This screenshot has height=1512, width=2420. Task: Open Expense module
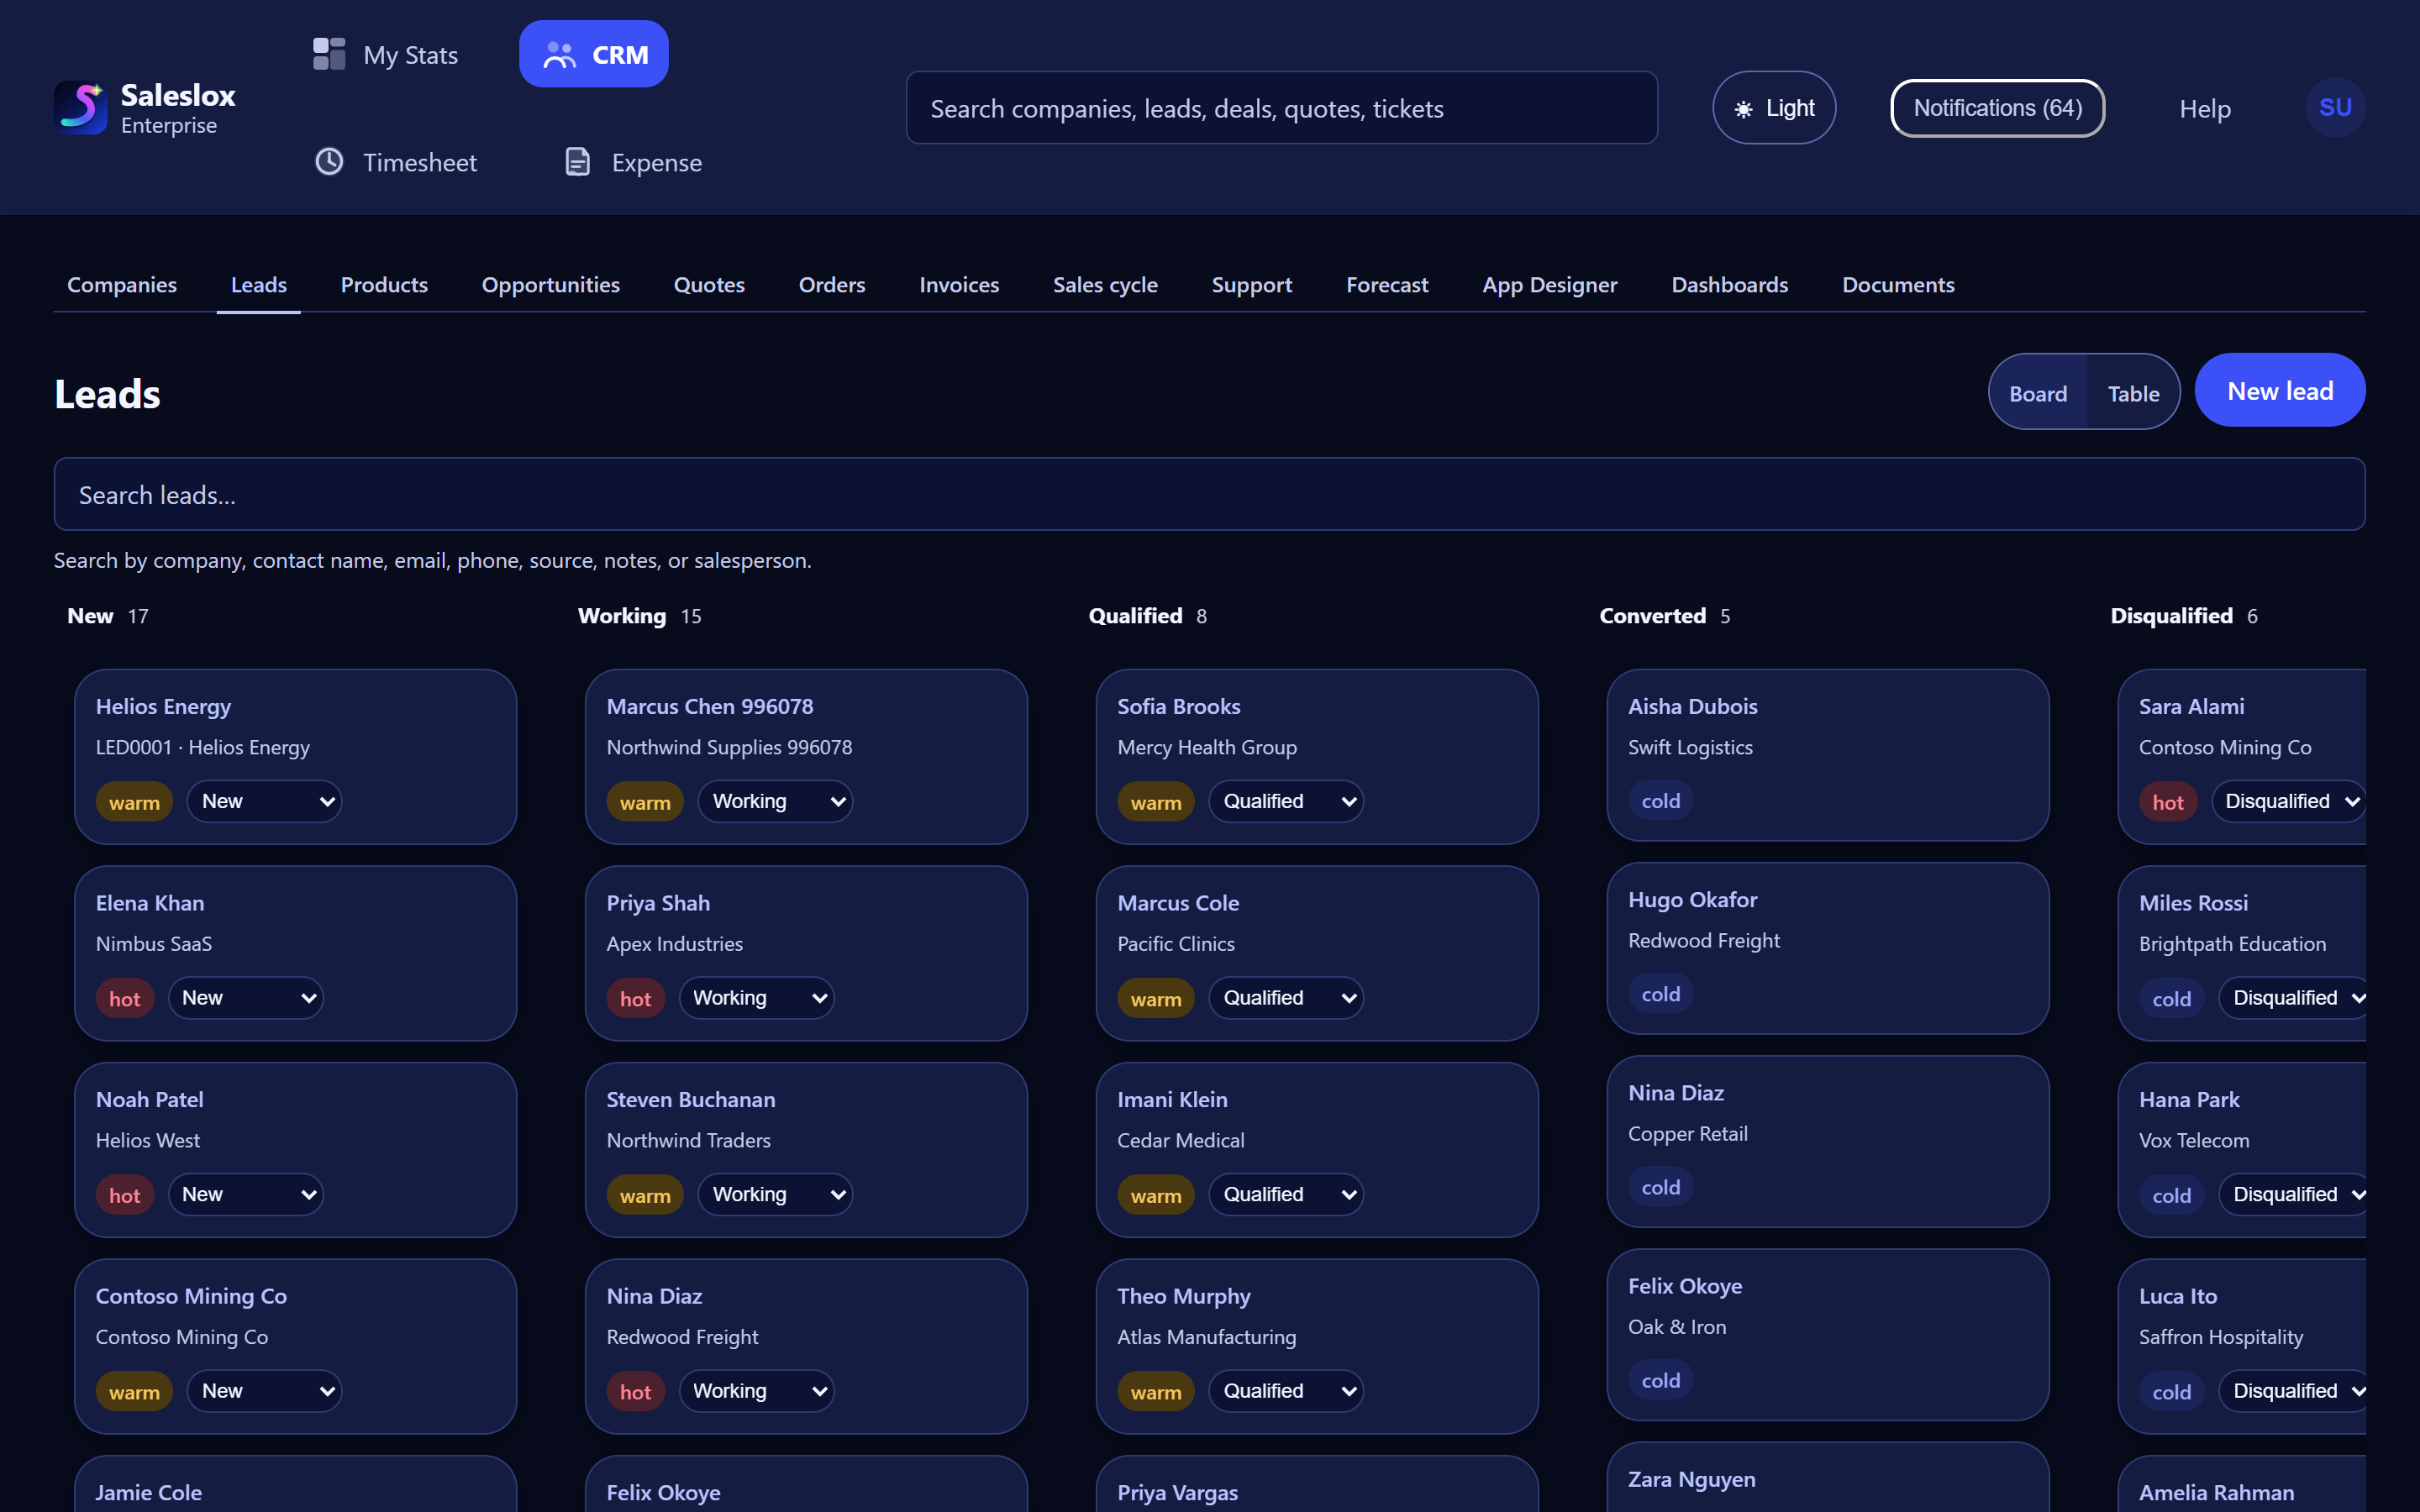[633, 162]
